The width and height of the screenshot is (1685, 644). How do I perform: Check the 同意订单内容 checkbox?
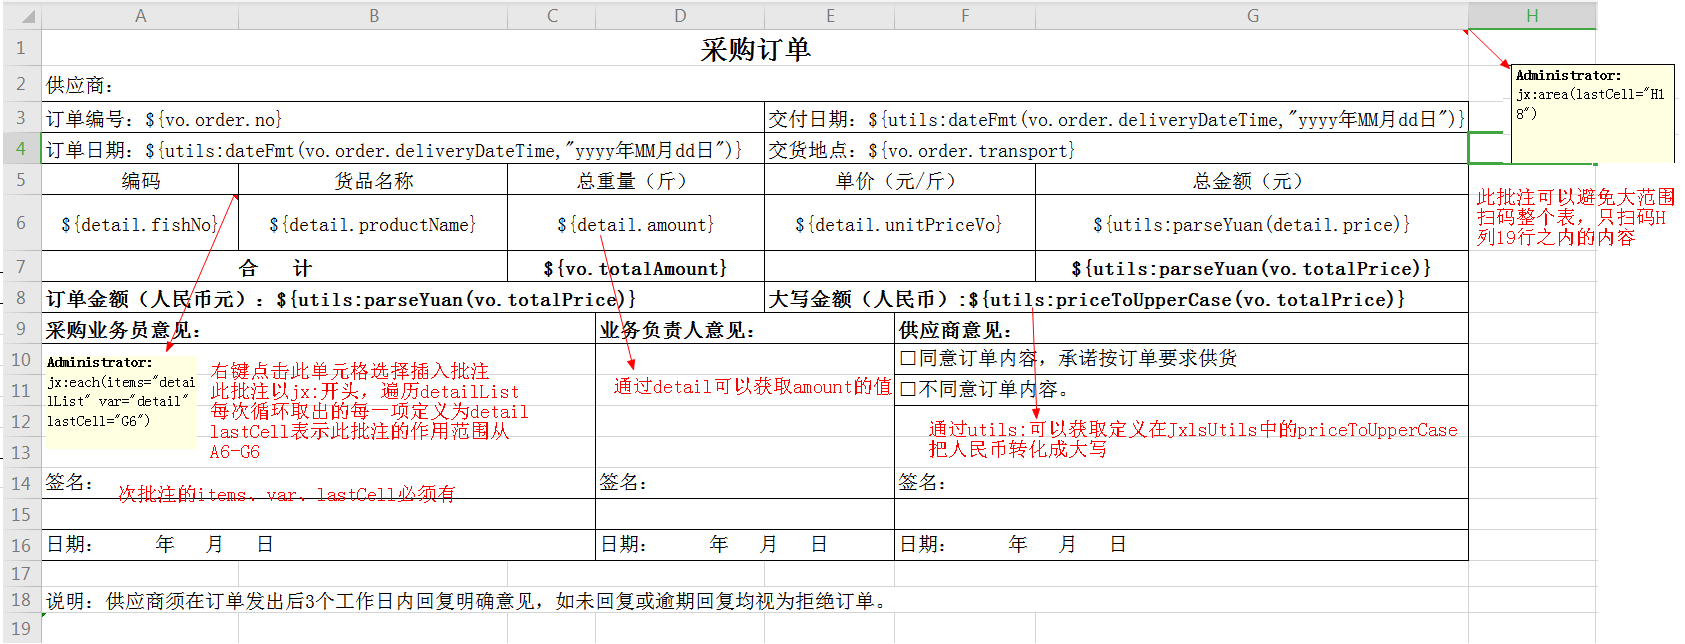coord(908,358)
